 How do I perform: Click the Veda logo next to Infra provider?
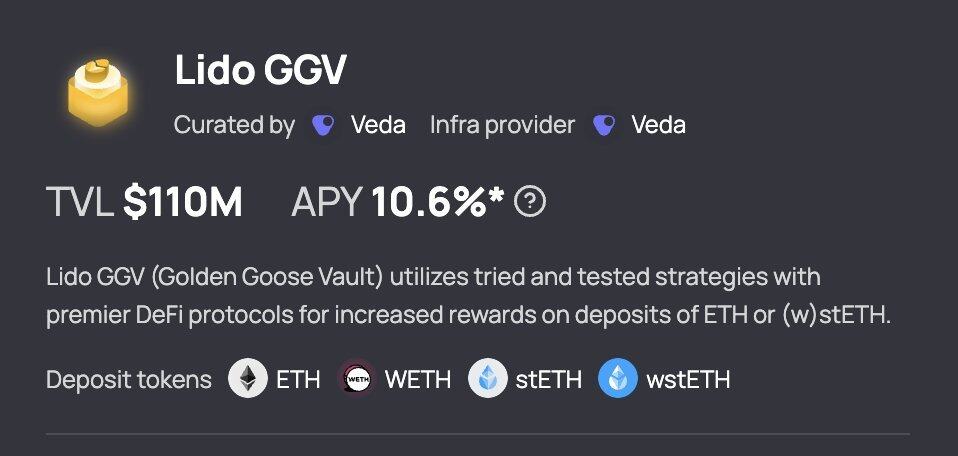604,125
